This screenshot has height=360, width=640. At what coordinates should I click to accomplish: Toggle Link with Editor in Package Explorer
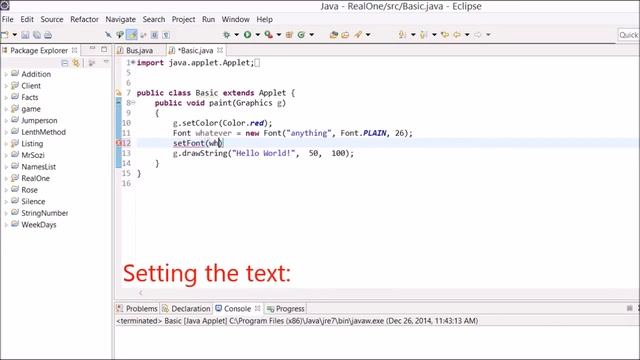[x=76, y=63]
